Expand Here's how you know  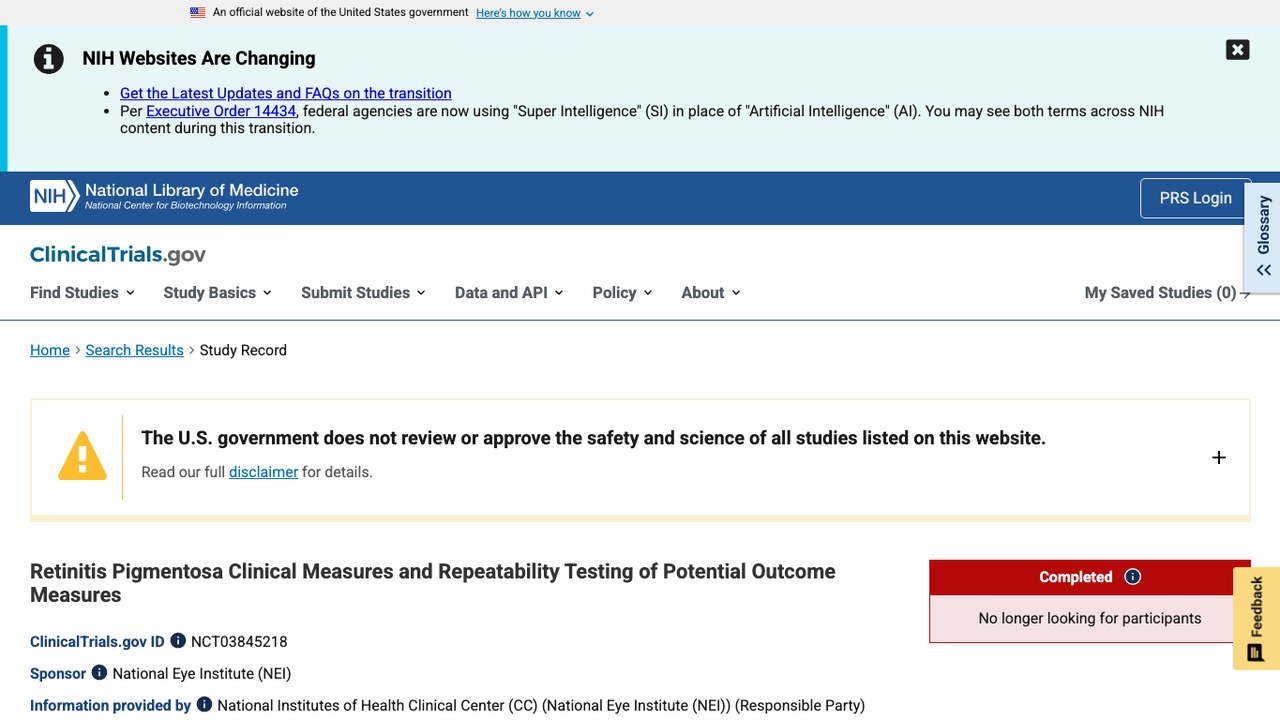(535, 13)
